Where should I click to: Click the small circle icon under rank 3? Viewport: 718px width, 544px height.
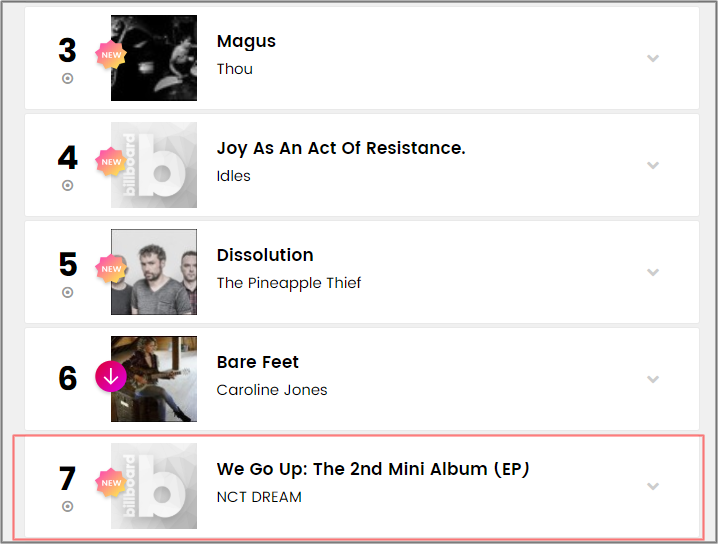click(68, 78)
